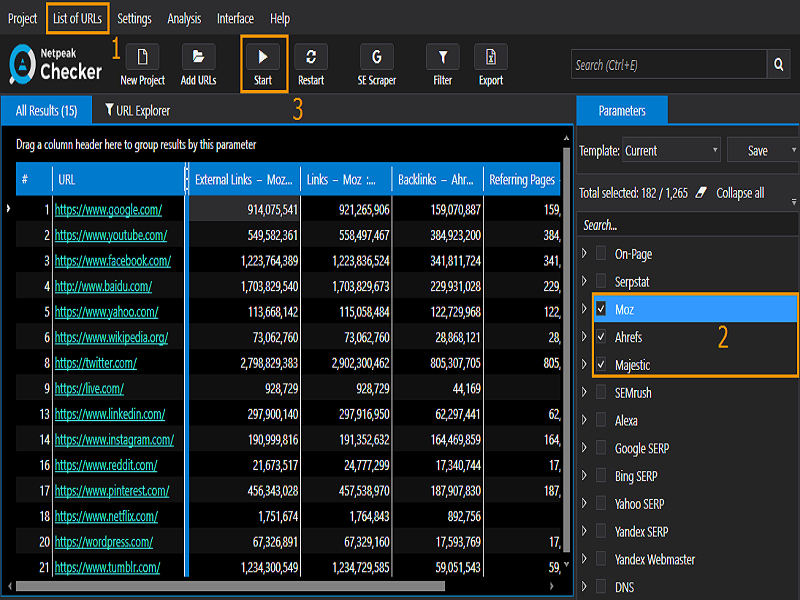The height and width of the screenshot is (600, 800).
Task: Open the SE Scraper tool
Action: click(x=377, y=57)
